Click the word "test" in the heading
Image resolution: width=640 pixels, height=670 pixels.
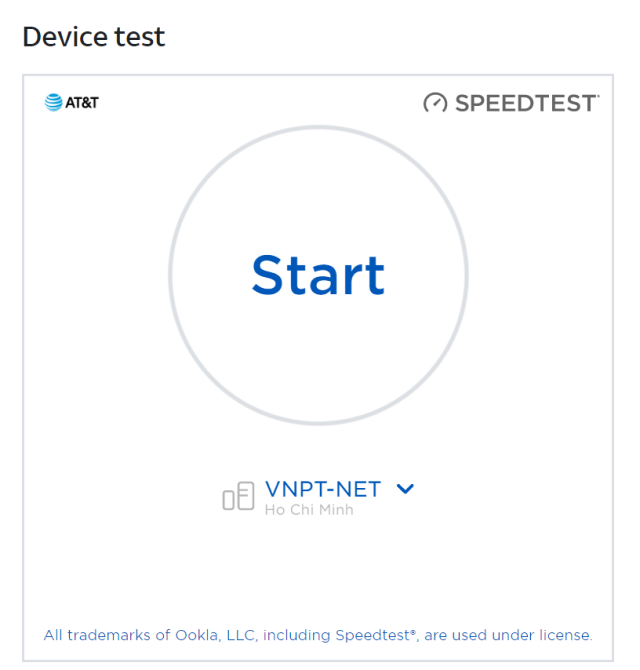pos(140,37)
